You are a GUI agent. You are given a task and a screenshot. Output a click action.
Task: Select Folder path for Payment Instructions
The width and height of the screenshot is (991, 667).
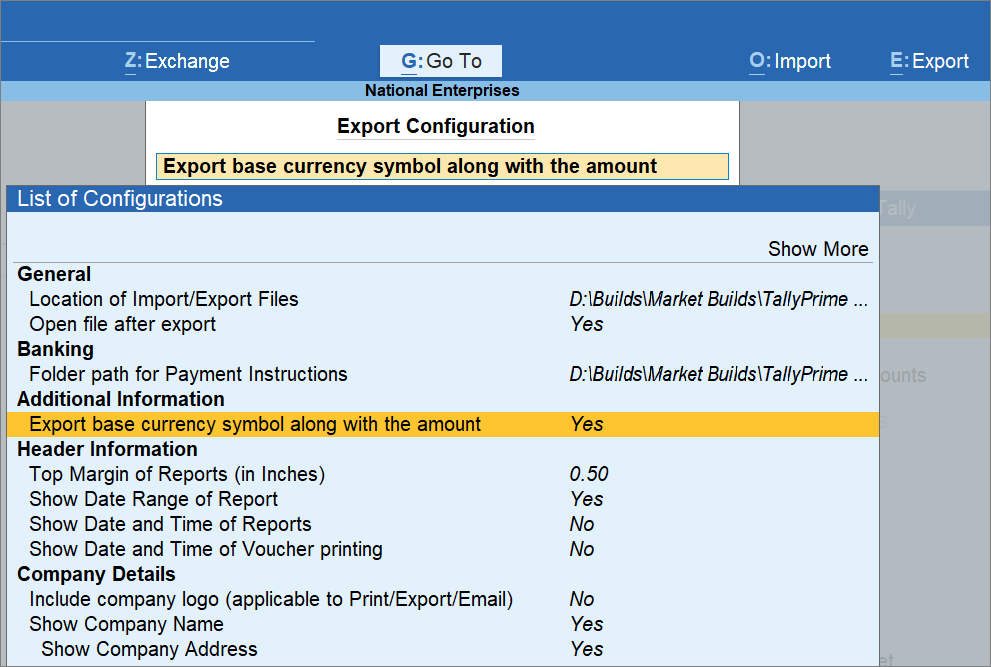click(442, 374)
